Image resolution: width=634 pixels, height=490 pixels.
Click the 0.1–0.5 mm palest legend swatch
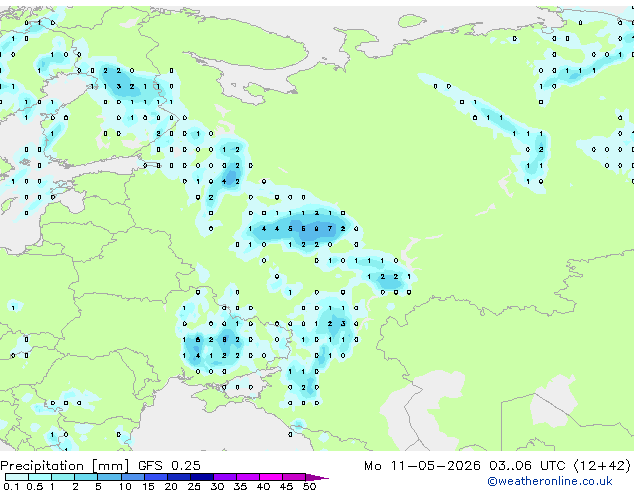[17, 477]
